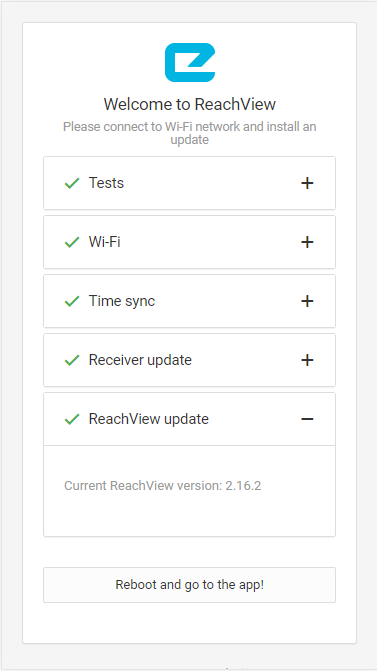Click the Current ReachView version text
This screenshot has height=671, width=377.
click(x=163, y=486)
